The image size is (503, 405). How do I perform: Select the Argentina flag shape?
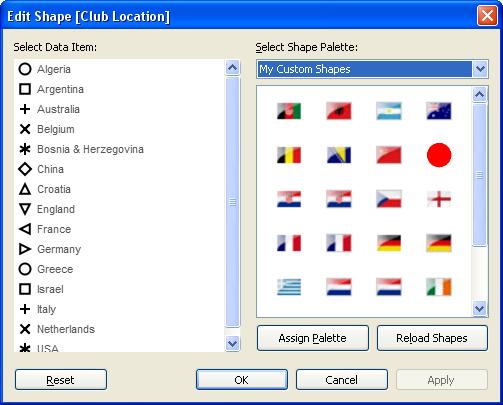tap(389, 111)
